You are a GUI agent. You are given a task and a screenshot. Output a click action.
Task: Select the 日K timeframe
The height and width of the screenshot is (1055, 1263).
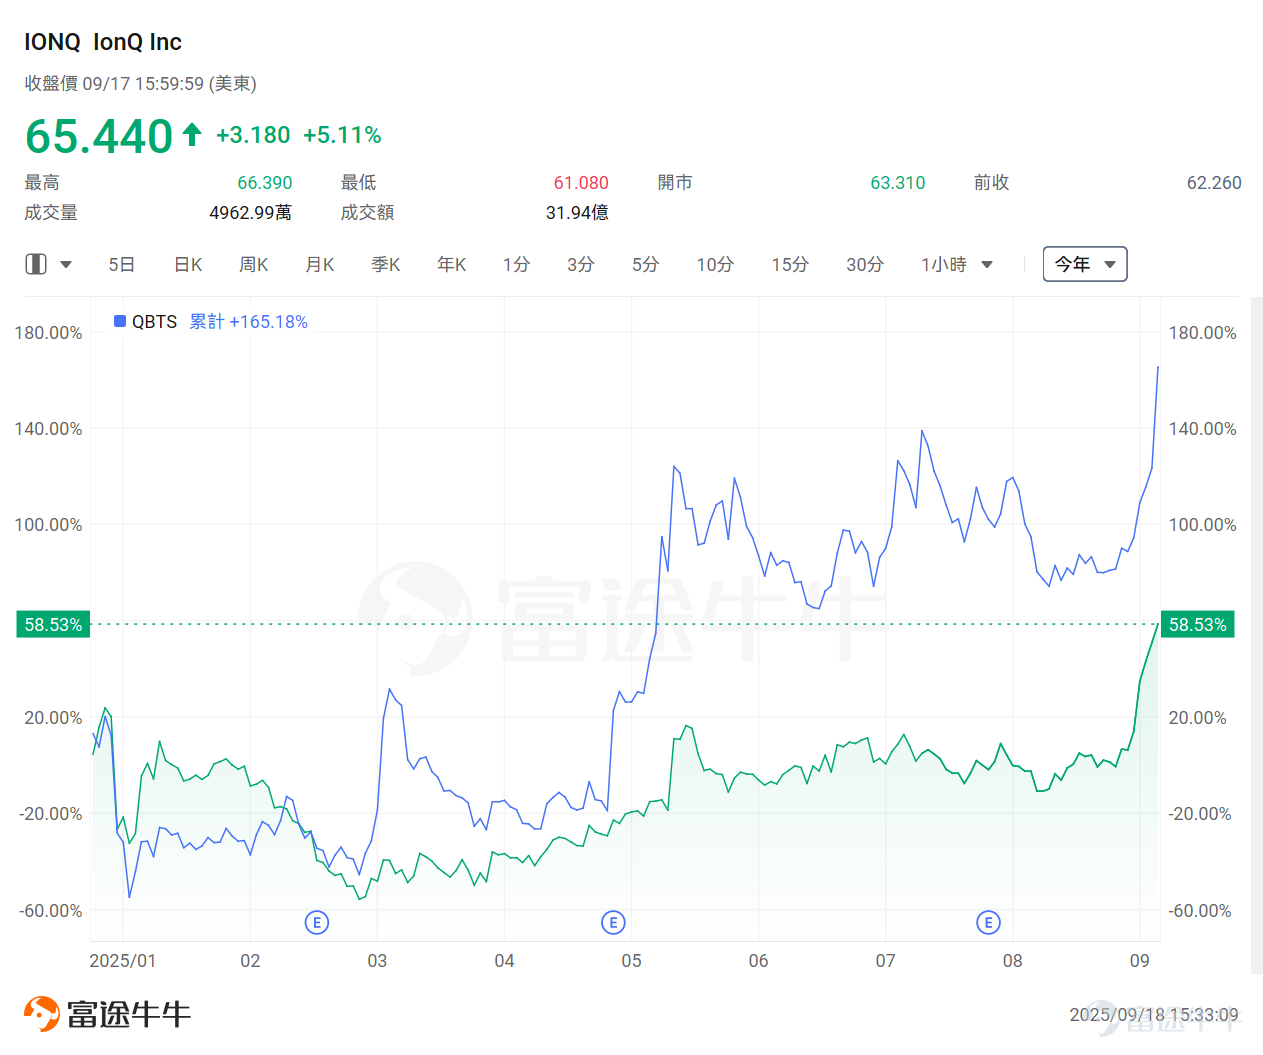188,264
